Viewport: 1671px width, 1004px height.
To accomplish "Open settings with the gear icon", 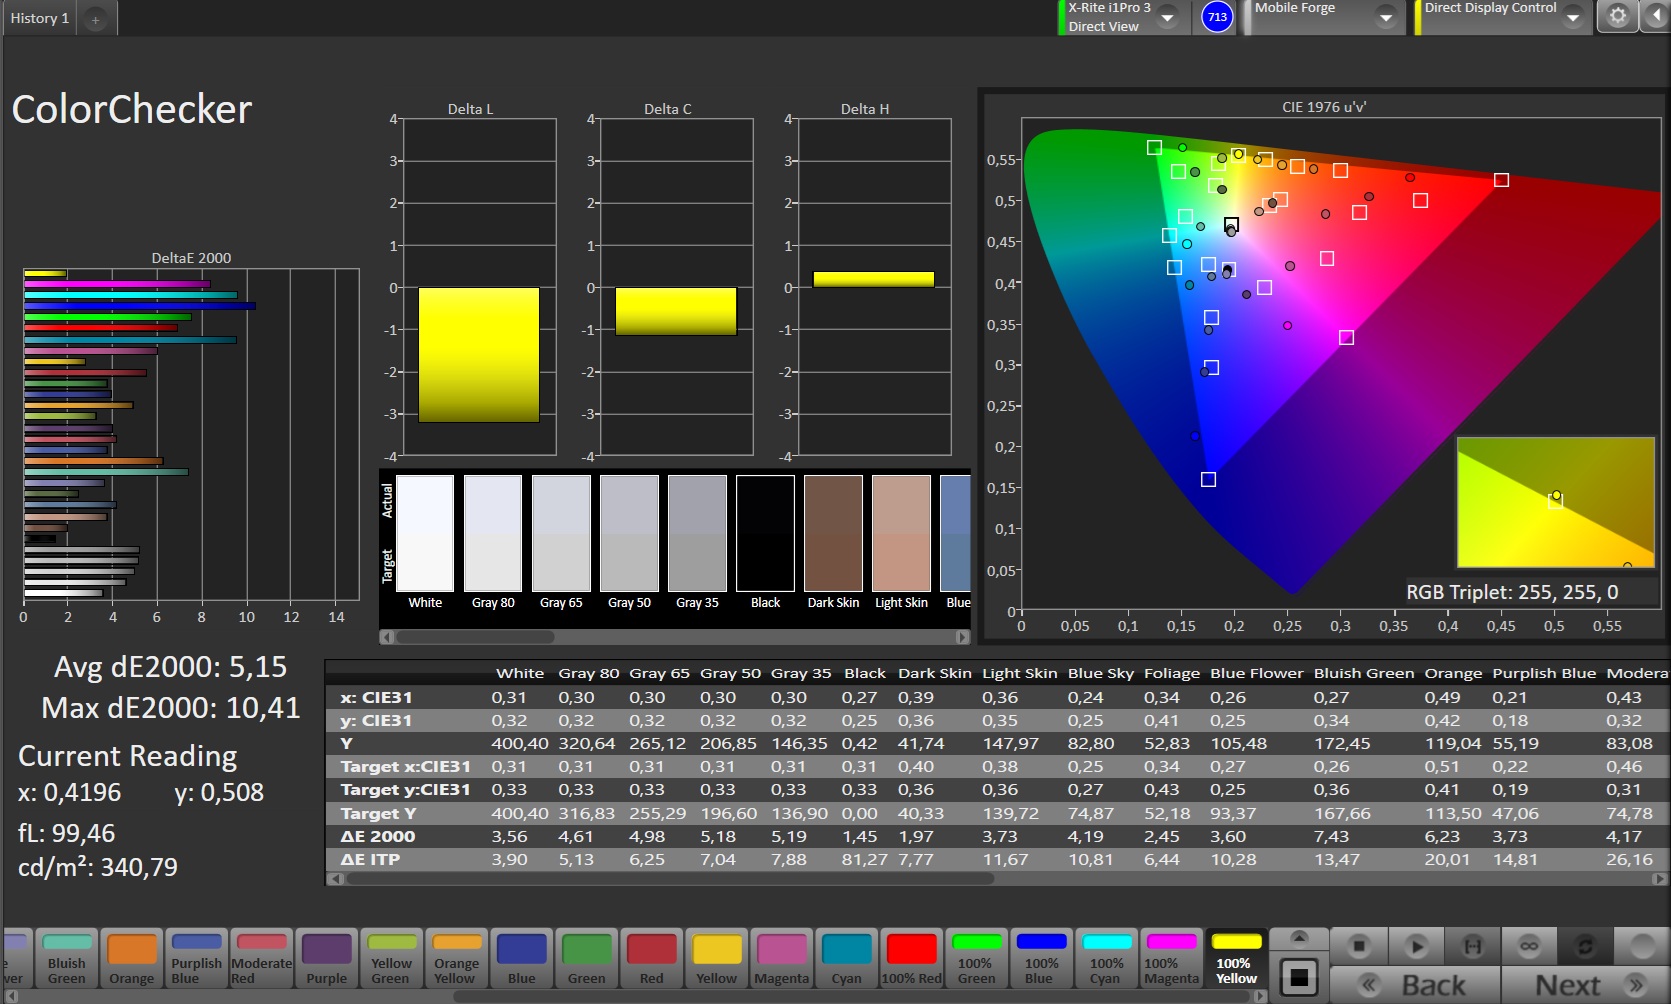I will point(1617,16).
